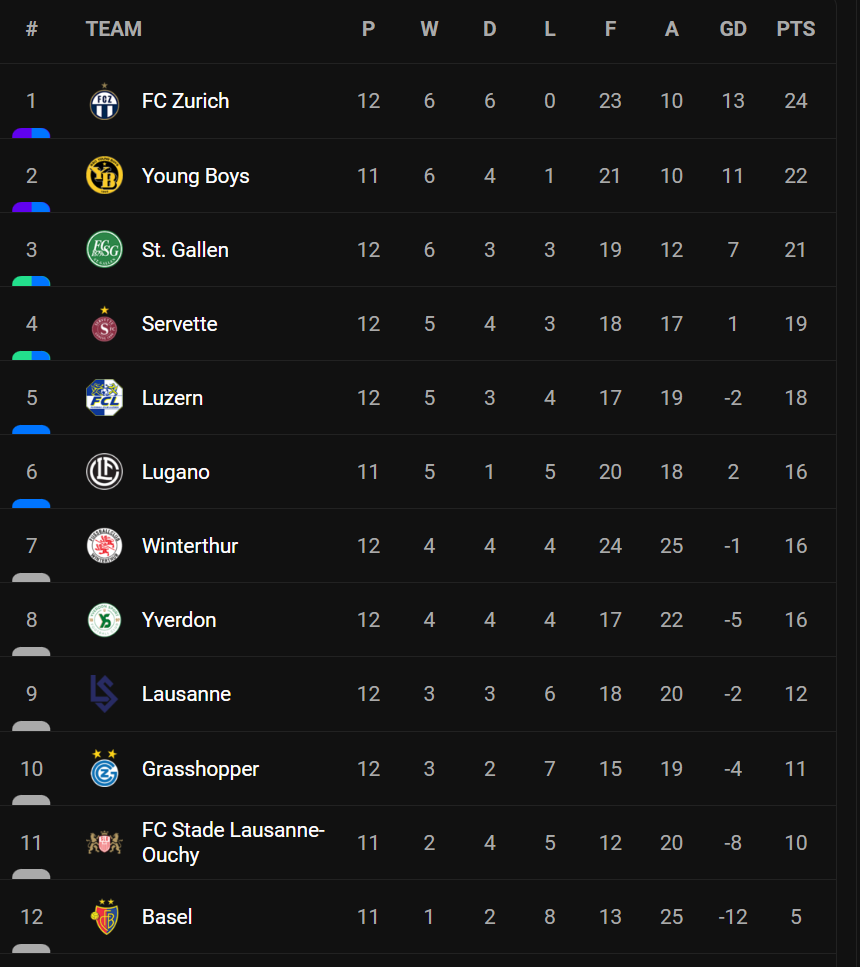Sort by the GD column header

point(733,29)
